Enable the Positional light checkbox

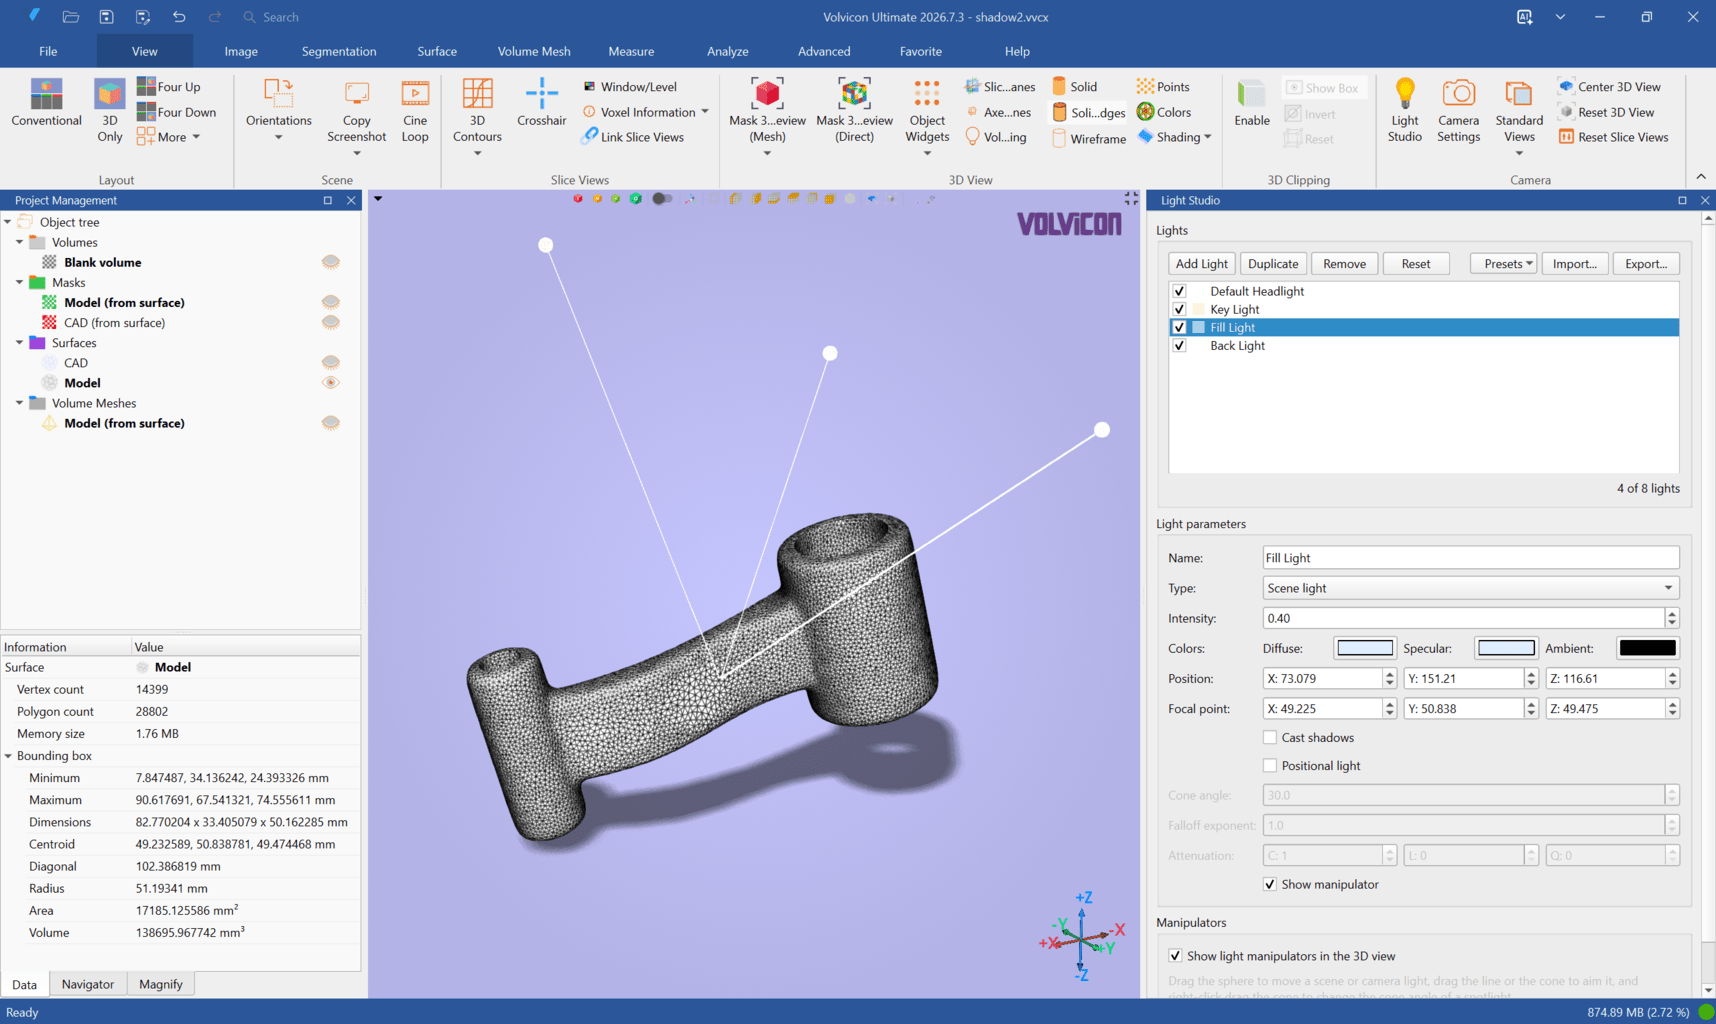[1270, 766]
